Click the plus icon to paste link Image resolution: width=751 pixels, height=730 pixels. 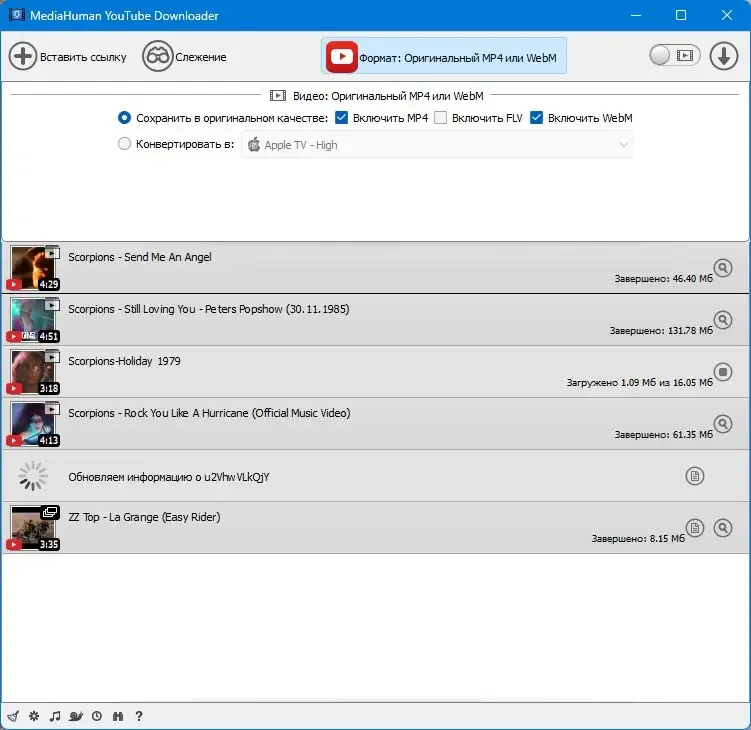(x=22, y=56)
